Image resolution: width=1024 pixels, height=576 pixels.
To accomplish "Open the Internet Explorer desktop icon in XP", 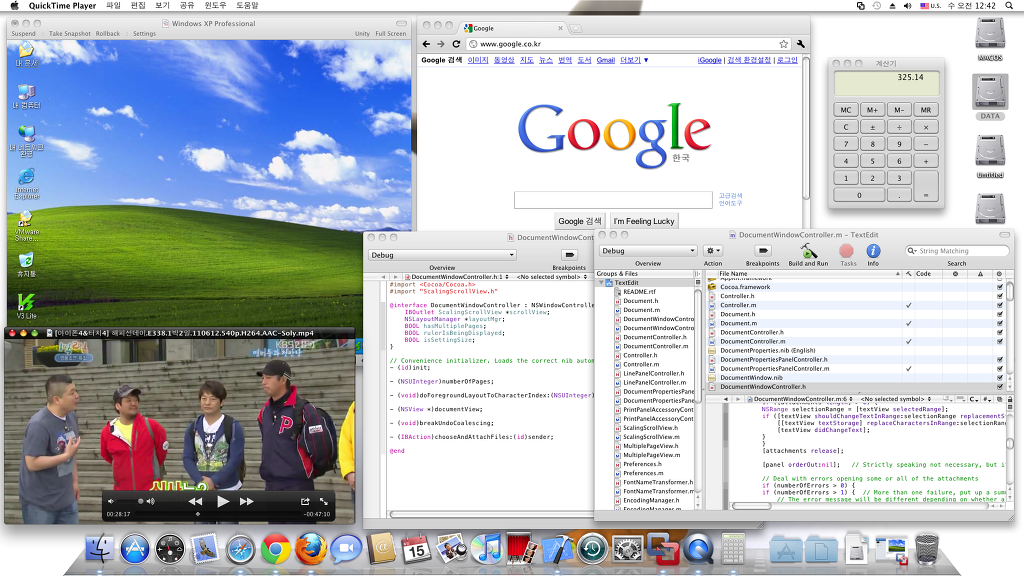I will (x=27, y=183).
